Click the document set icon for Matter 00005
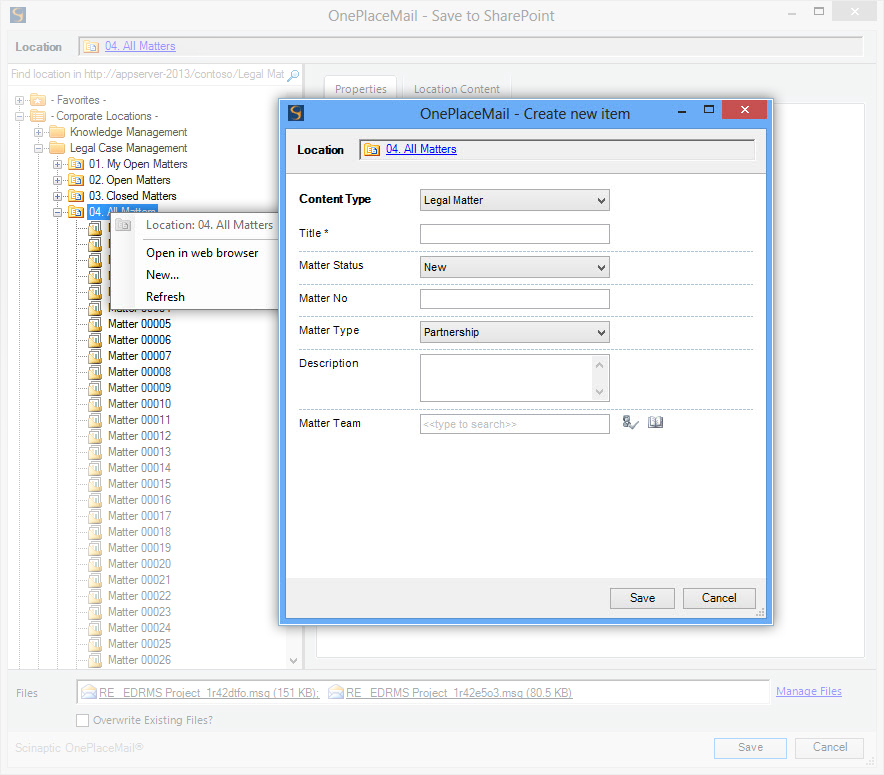 [95, 324]
